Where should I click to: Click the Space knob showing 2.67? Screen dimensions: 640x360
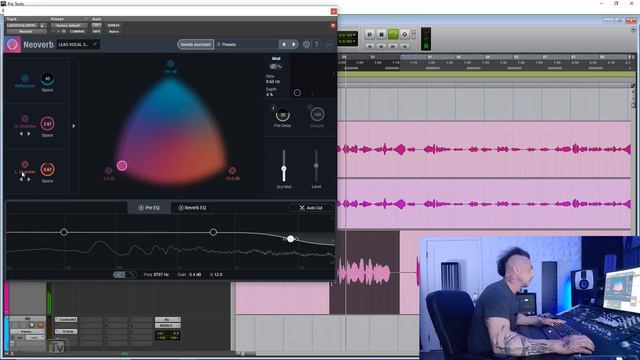[x=47, y=123]
